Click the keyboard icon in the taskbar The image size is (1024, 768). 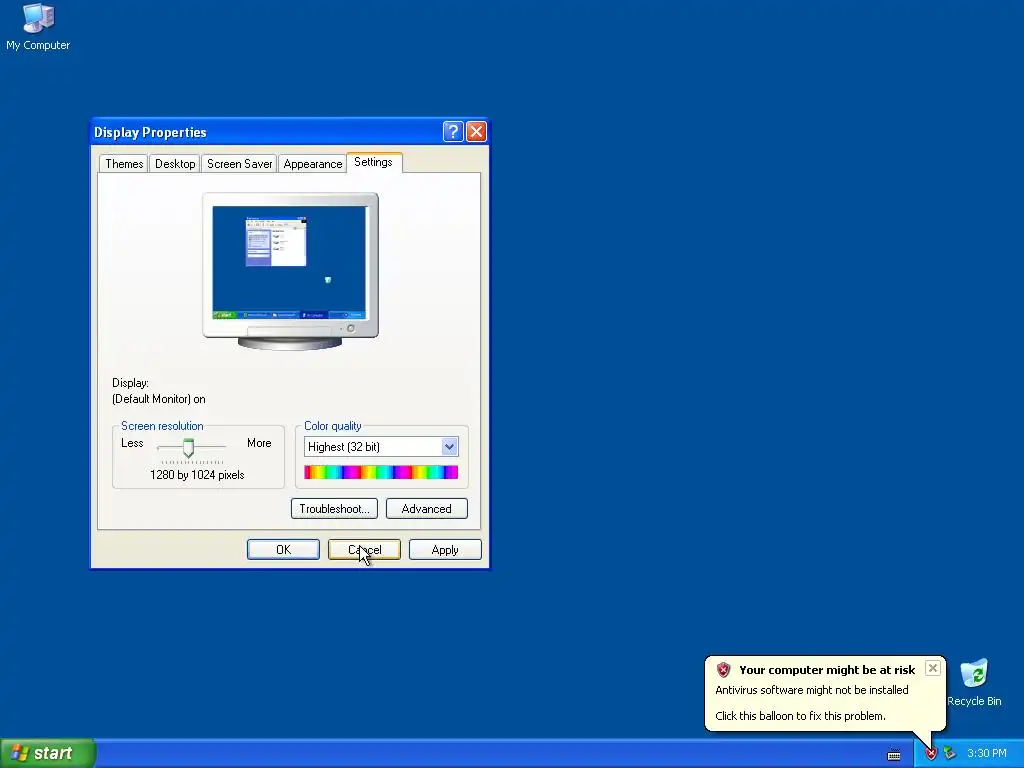894,755
